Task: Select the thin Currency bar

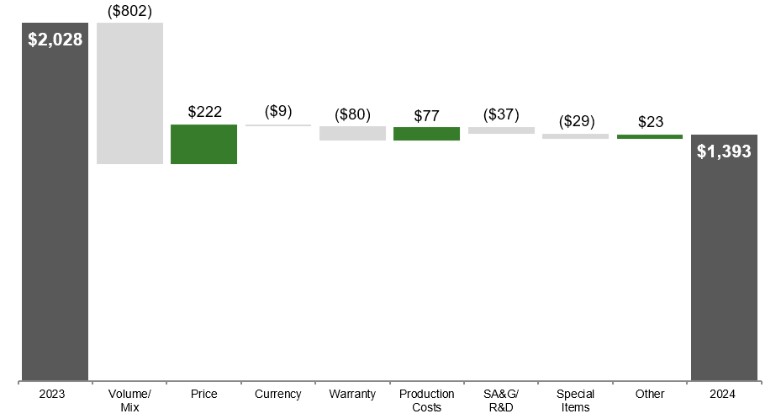Action: tap(278, 125)
